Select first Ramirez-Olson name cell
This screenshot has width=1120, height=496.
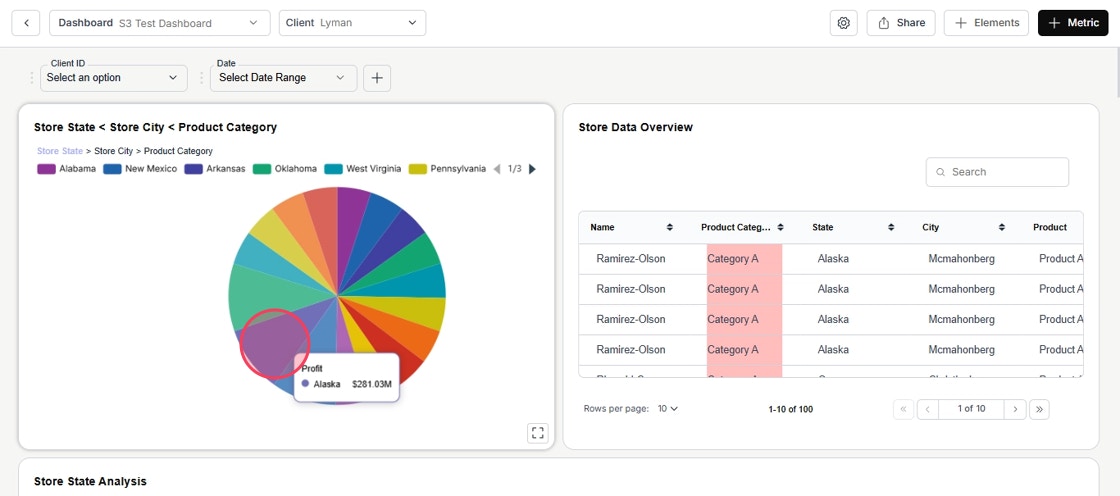coord(631,259)
